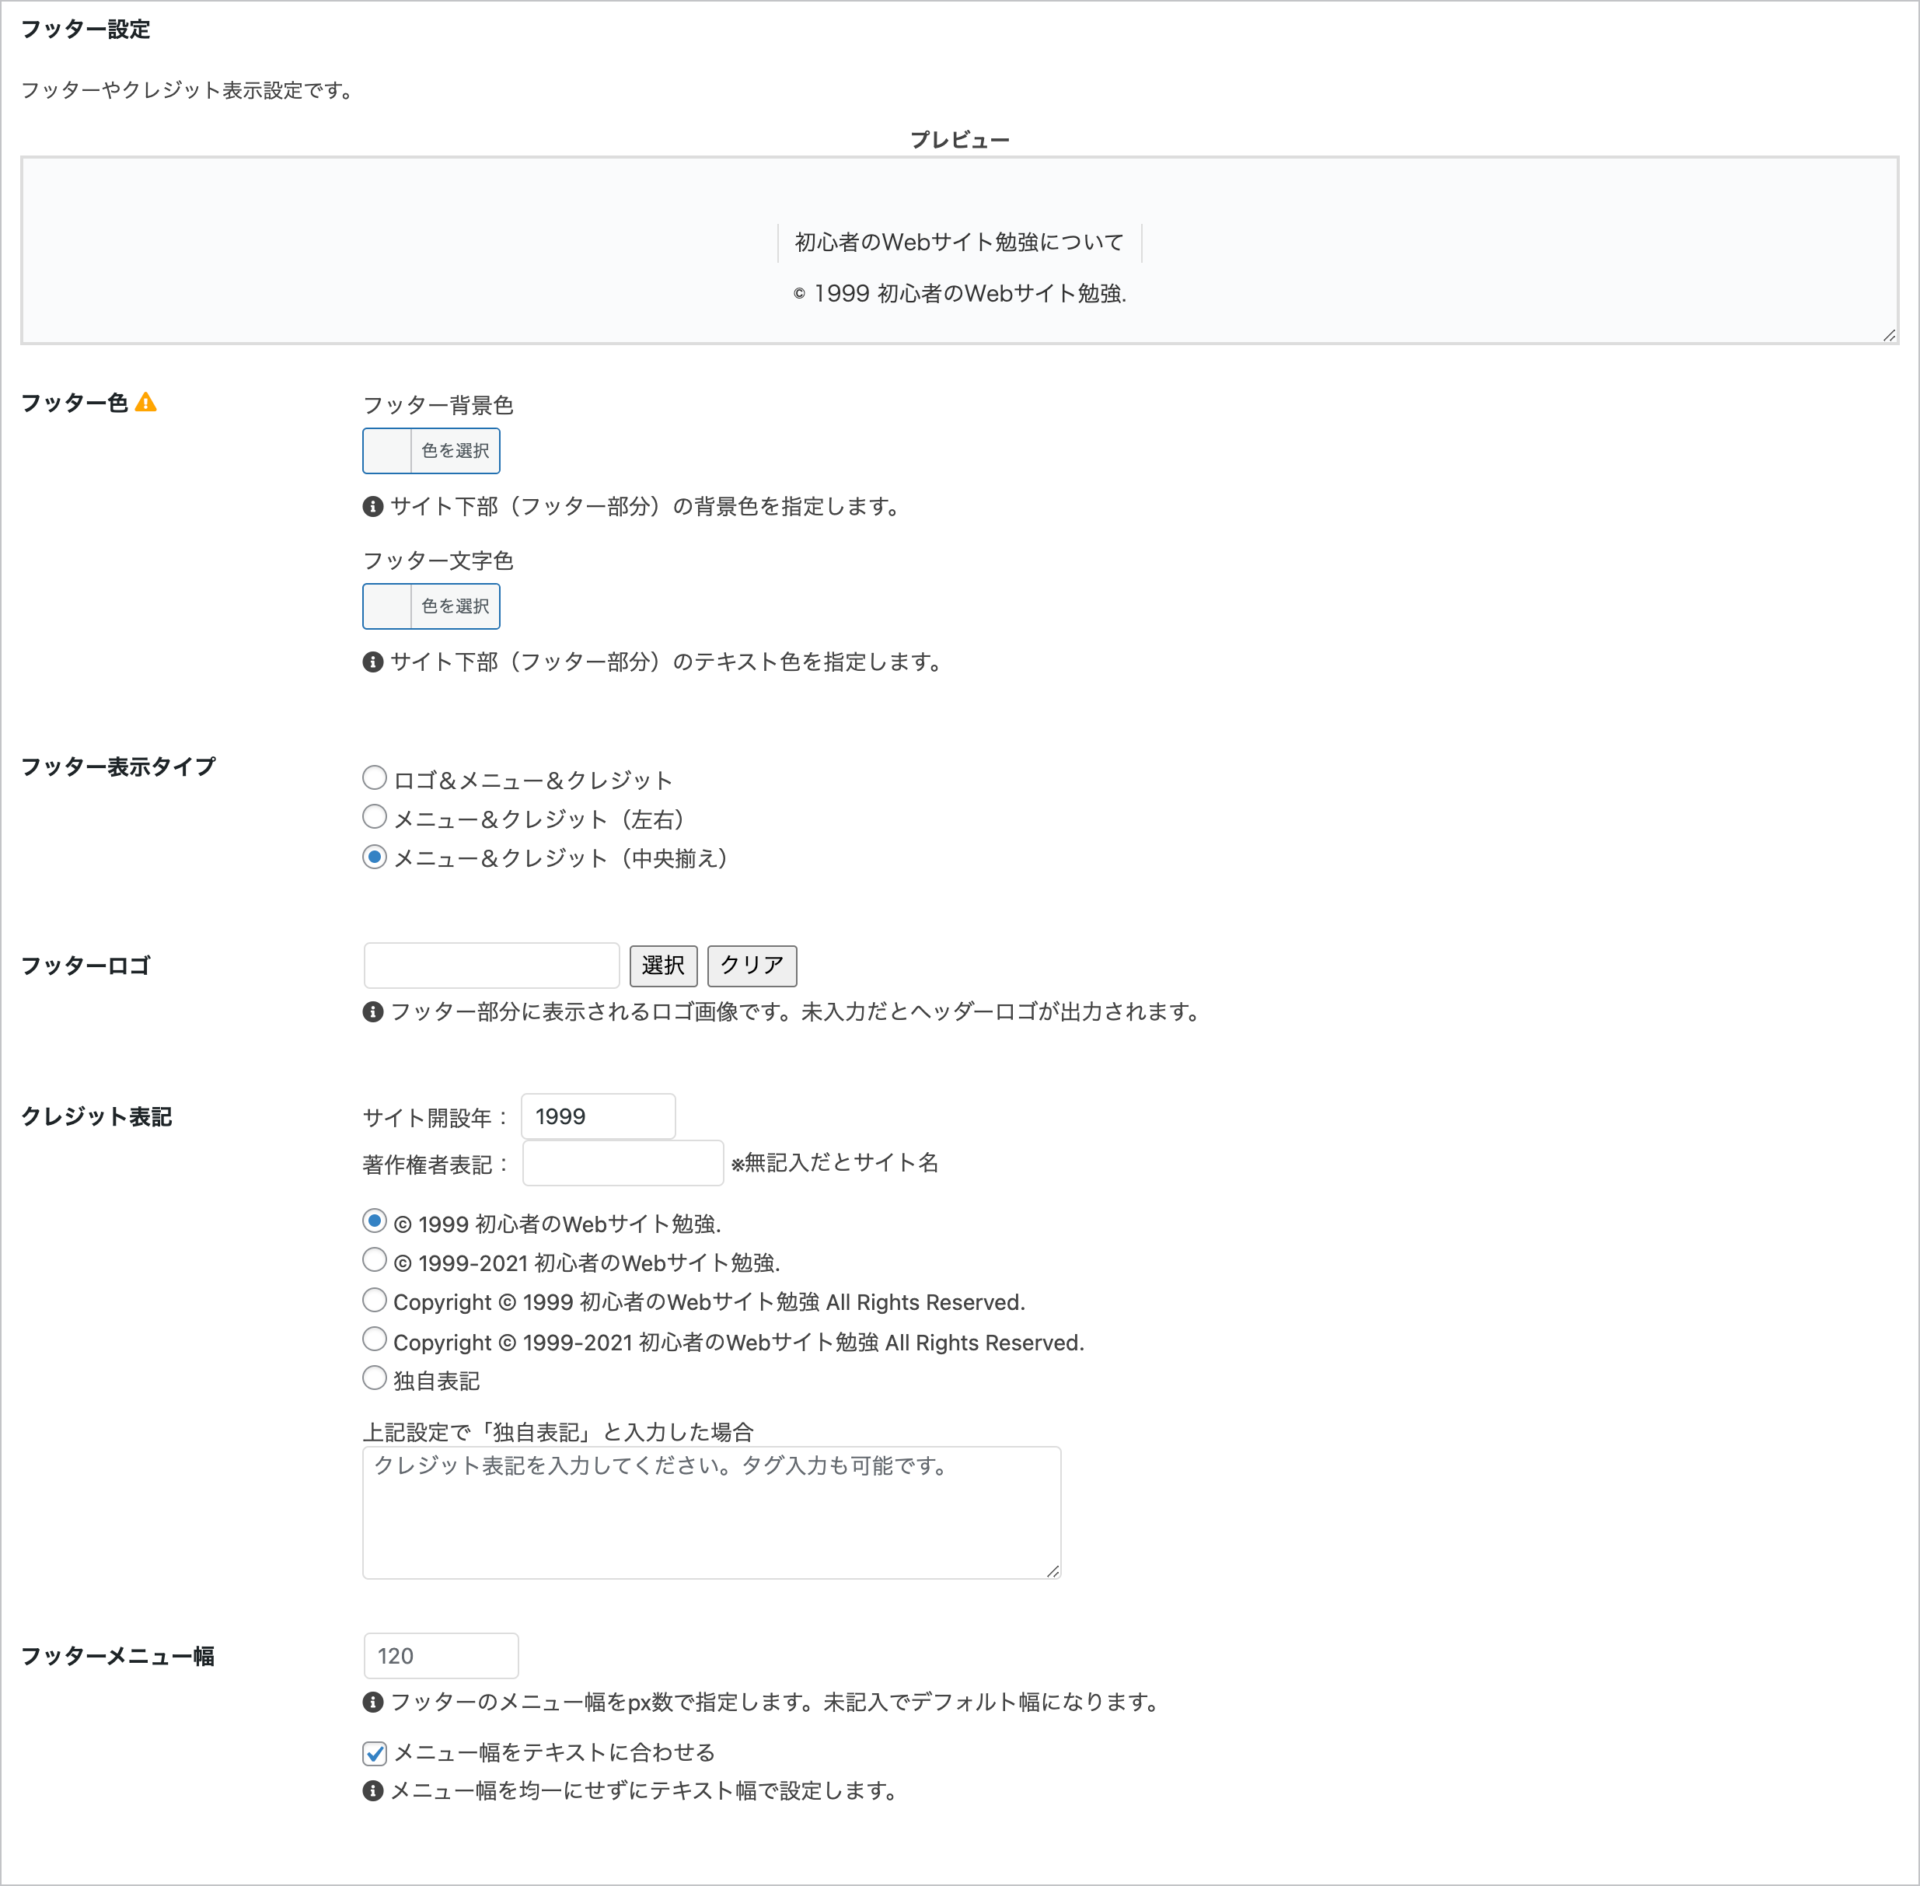Click preview credit text © 1999 初心者のWebサイト勉強.
Image resolution: width=1920 pixels, height=1886 pixels.
click(960, 294)
